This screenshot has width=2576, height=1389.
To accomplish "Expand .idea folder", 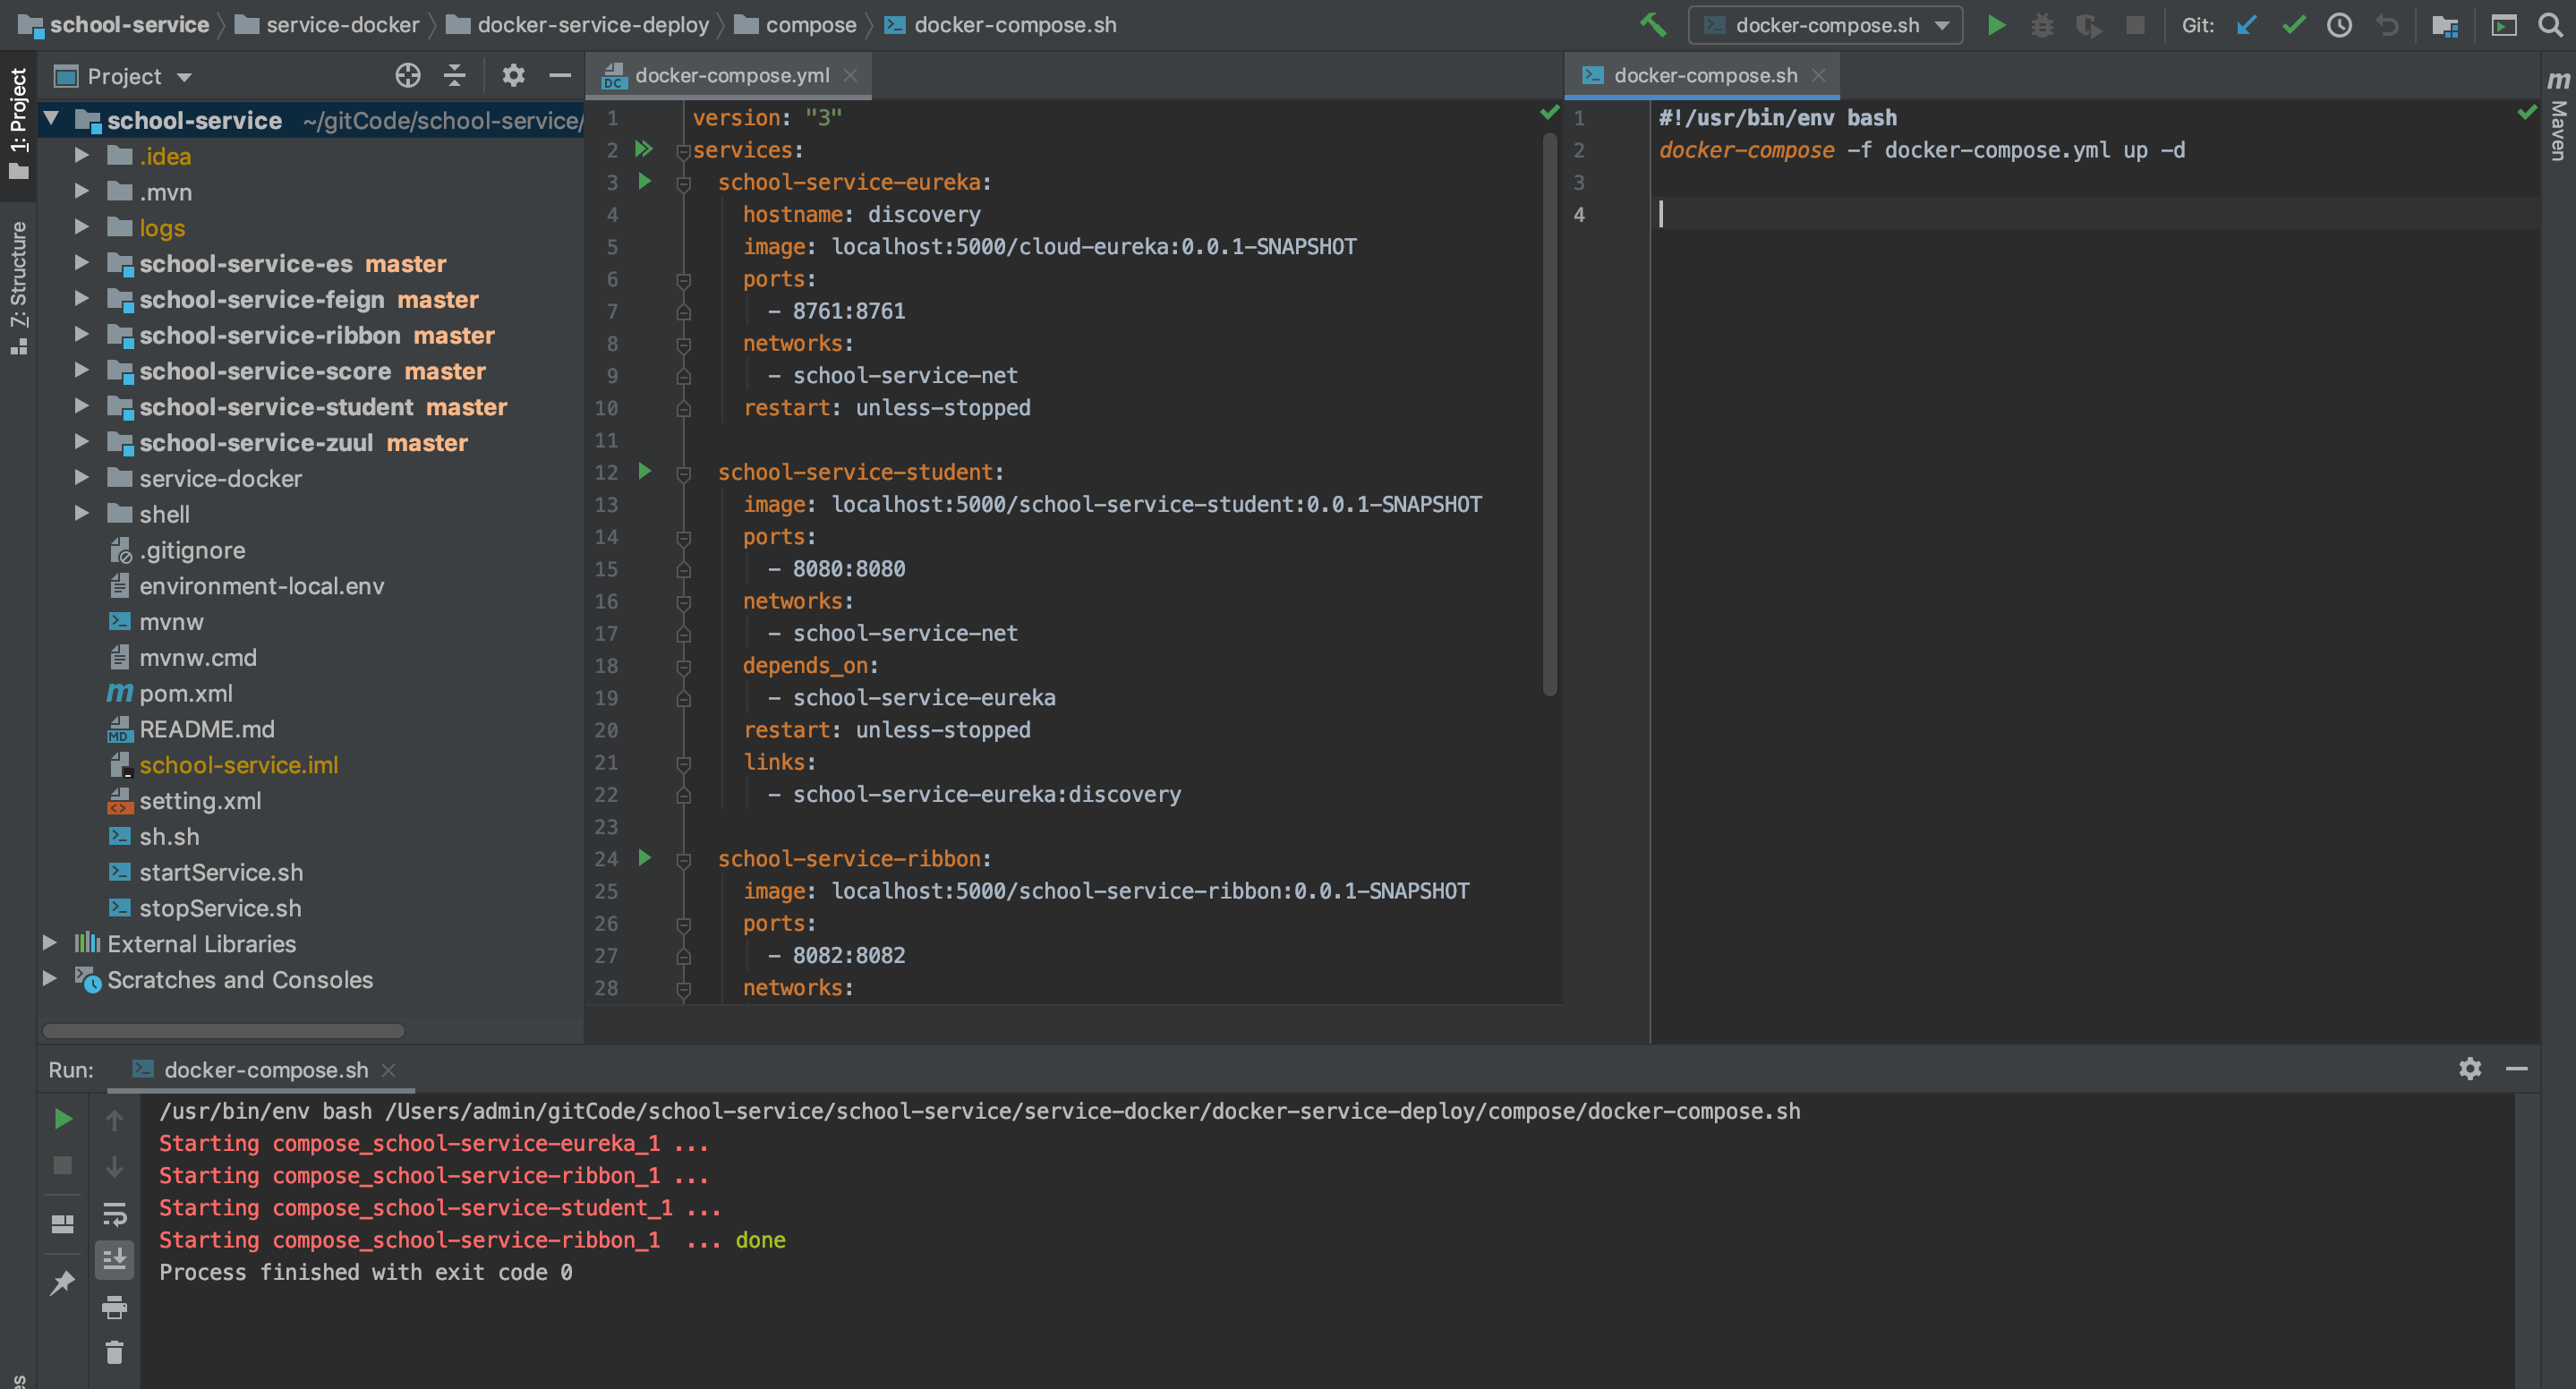I will click(x=82, y=155).
